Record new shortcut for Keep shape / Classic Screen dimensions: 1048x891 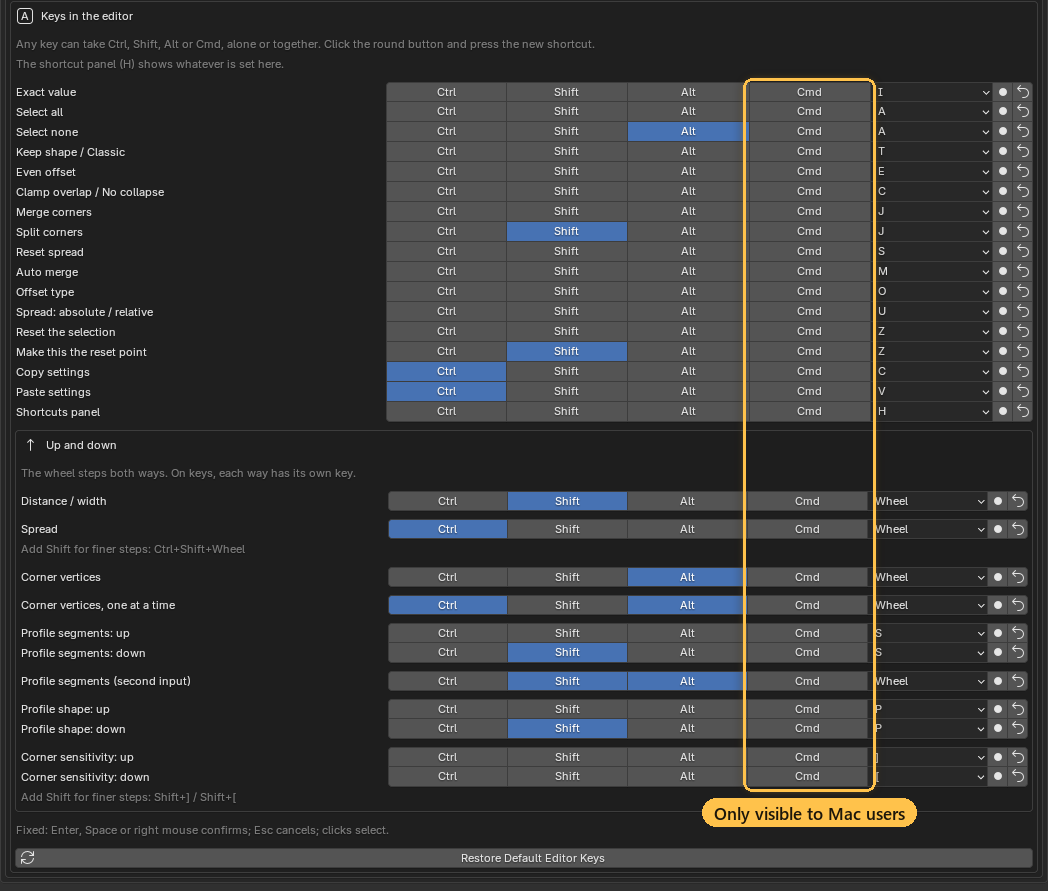(x=1003, y=152)
